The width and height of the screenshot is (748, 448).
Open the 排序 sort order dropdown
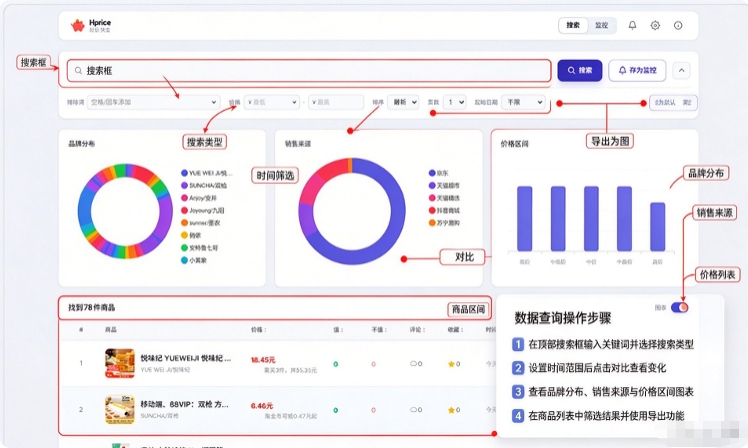tap(403, 102)
